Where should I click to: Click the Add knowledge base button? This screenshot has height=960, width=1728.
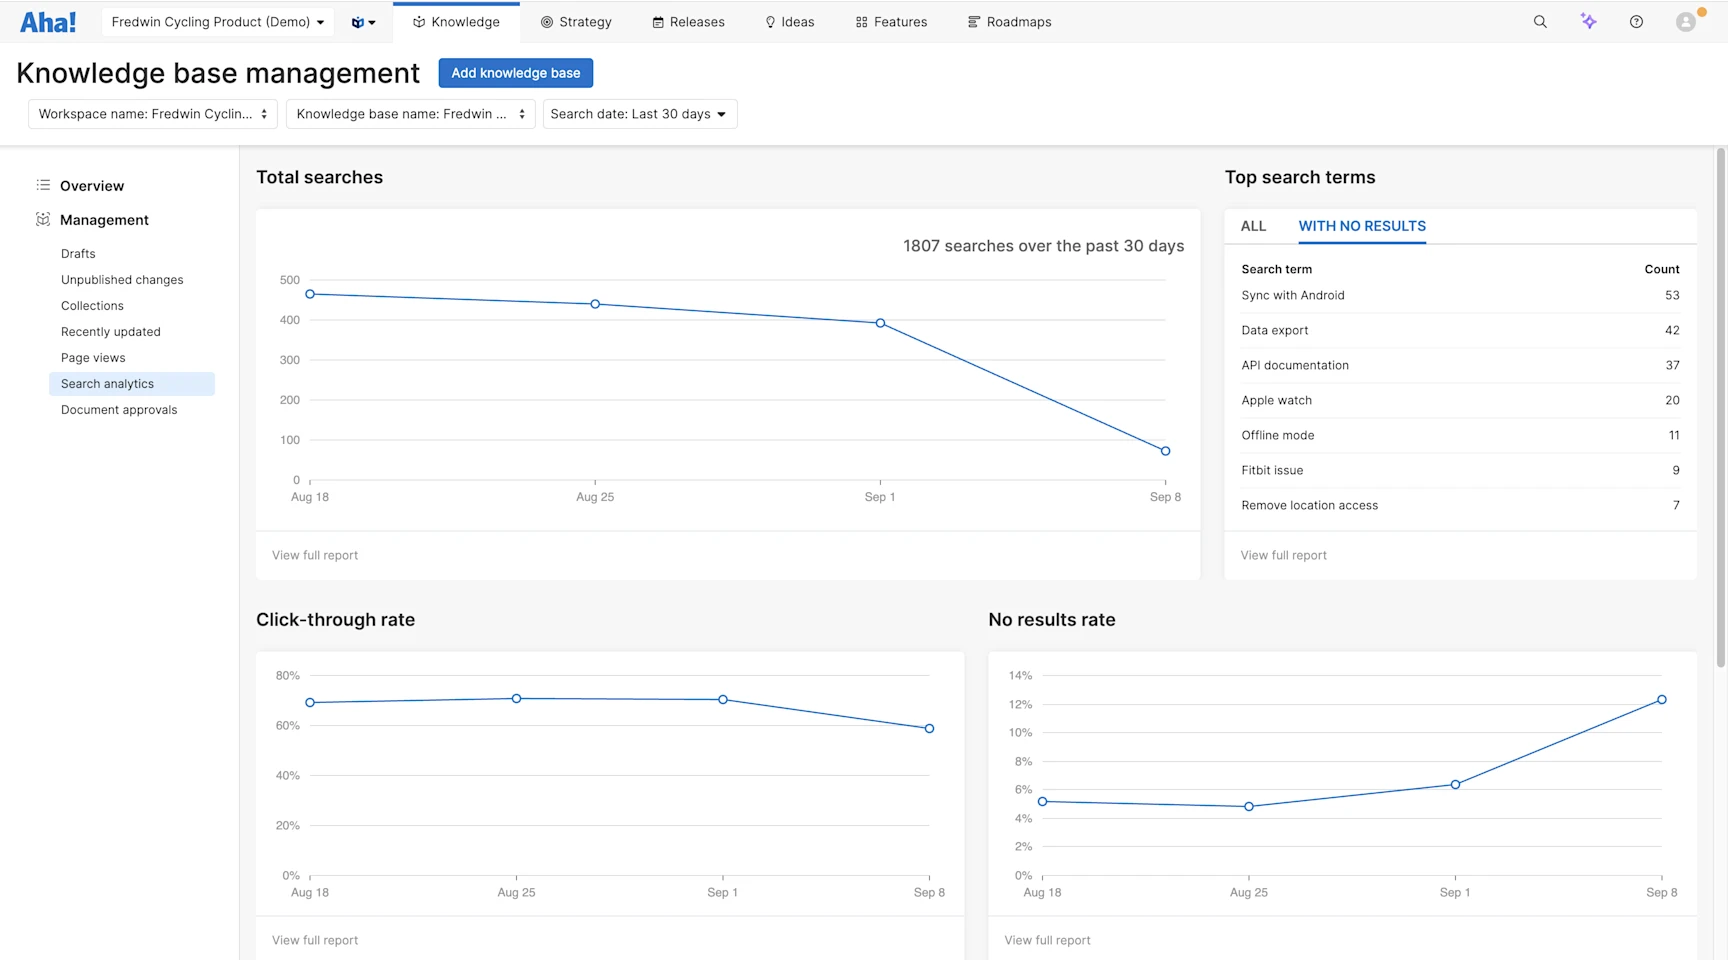click(x=515, y=72)
